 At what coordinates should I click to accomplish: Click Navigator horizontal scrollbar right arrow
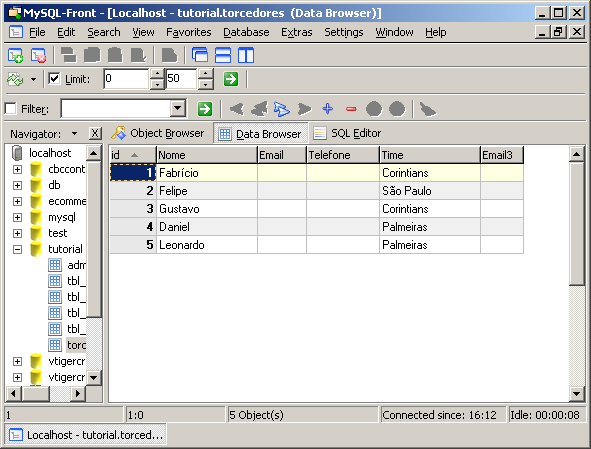pos(78,394)
